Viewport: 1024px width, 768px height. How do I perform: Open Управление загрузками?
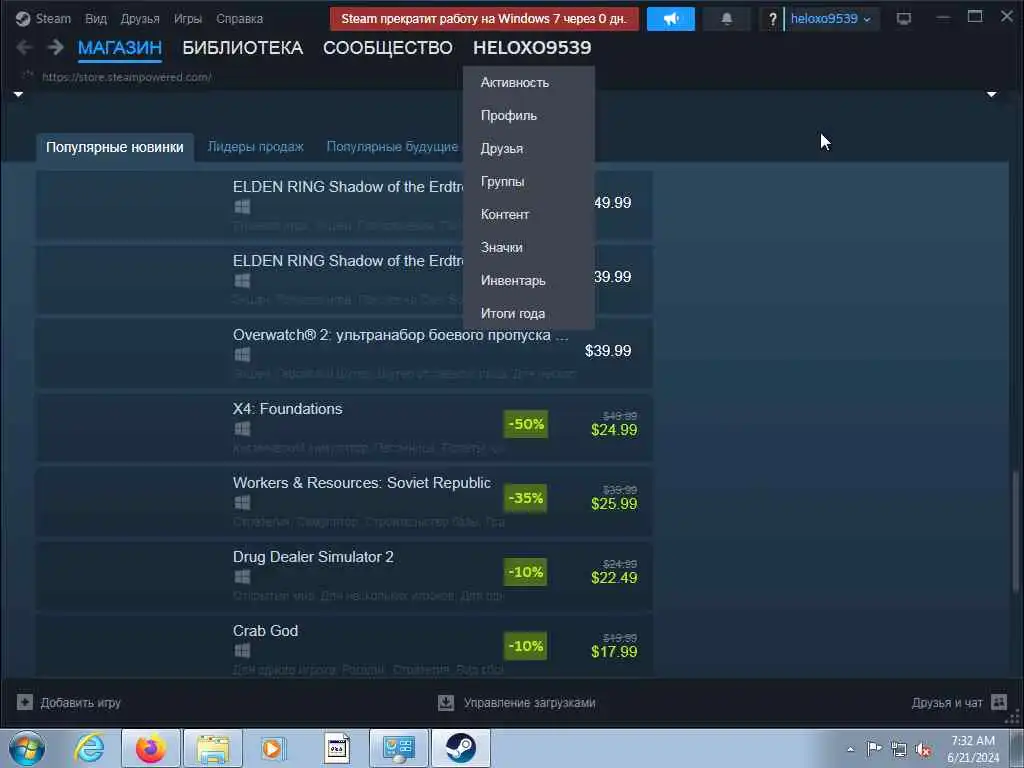click(517, 703)
